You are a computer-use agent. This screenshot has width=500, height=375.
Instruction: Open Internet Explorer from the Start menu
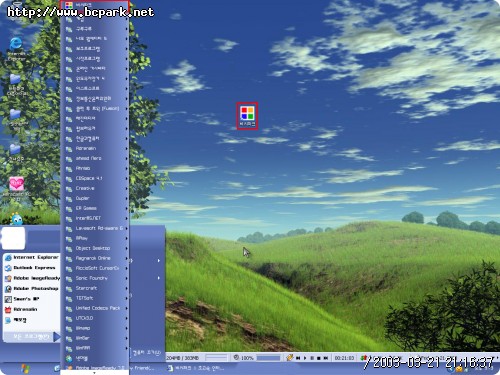[x=32, y=257]
